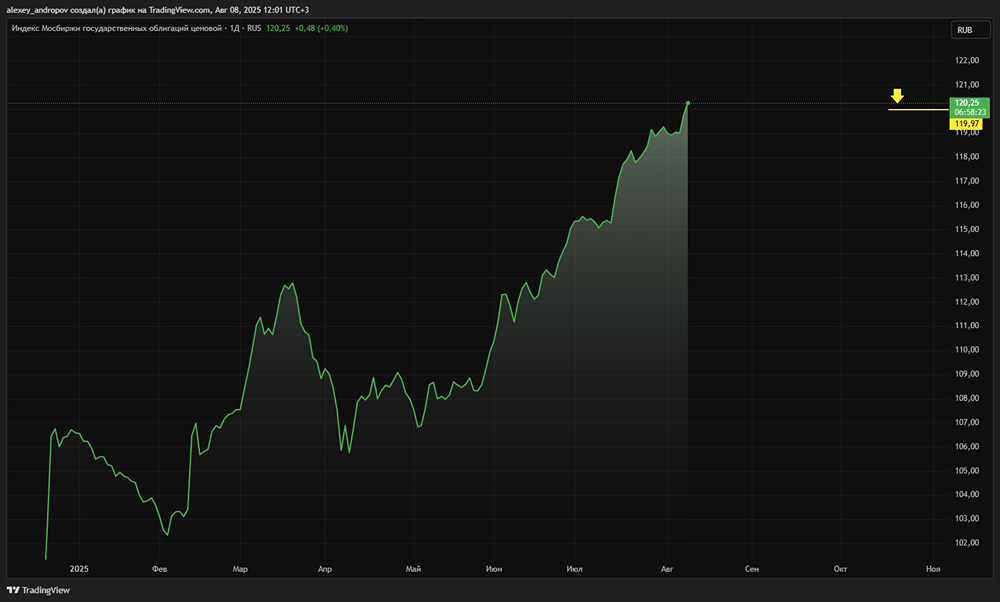Click the Окт month label
1000x602 pixels.
click(841, 569)
